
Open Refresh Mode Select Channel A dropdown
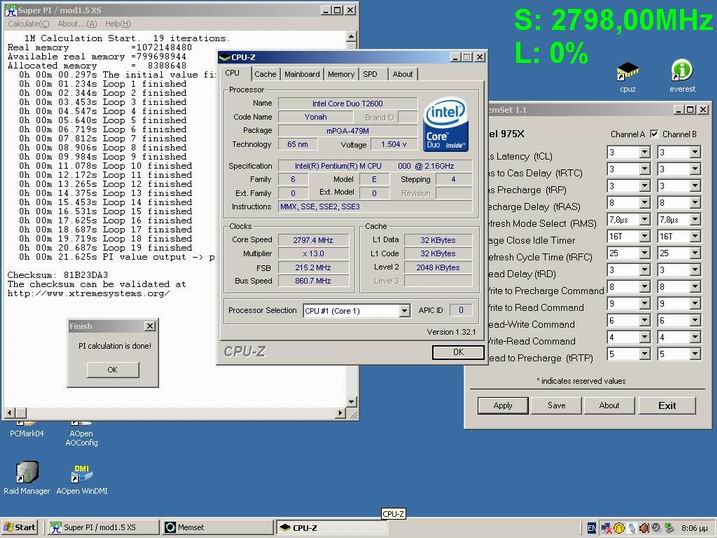[644, 220]
